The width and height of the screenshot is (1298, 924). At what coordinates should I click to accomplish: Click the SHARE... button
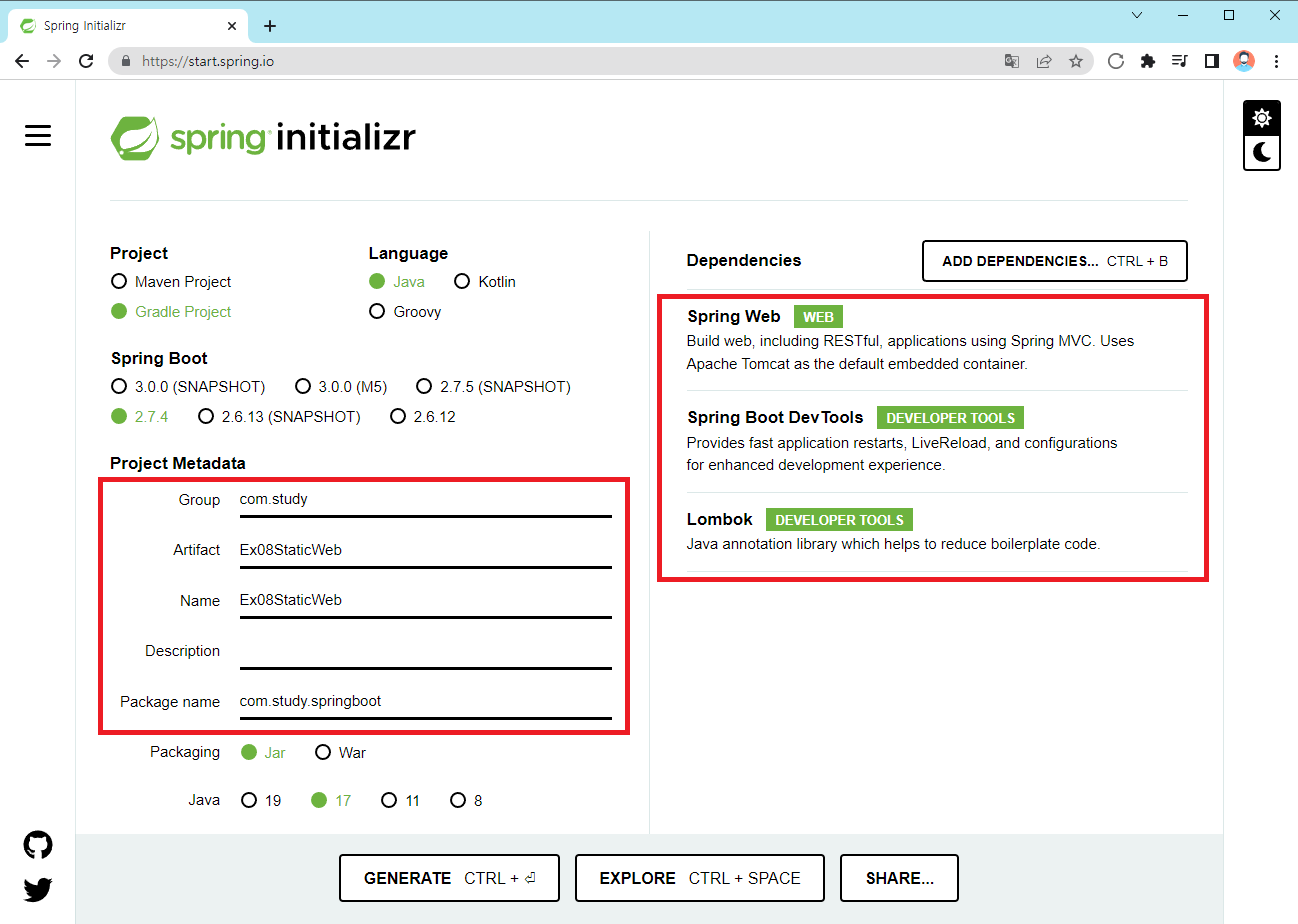tap(899, 878)
